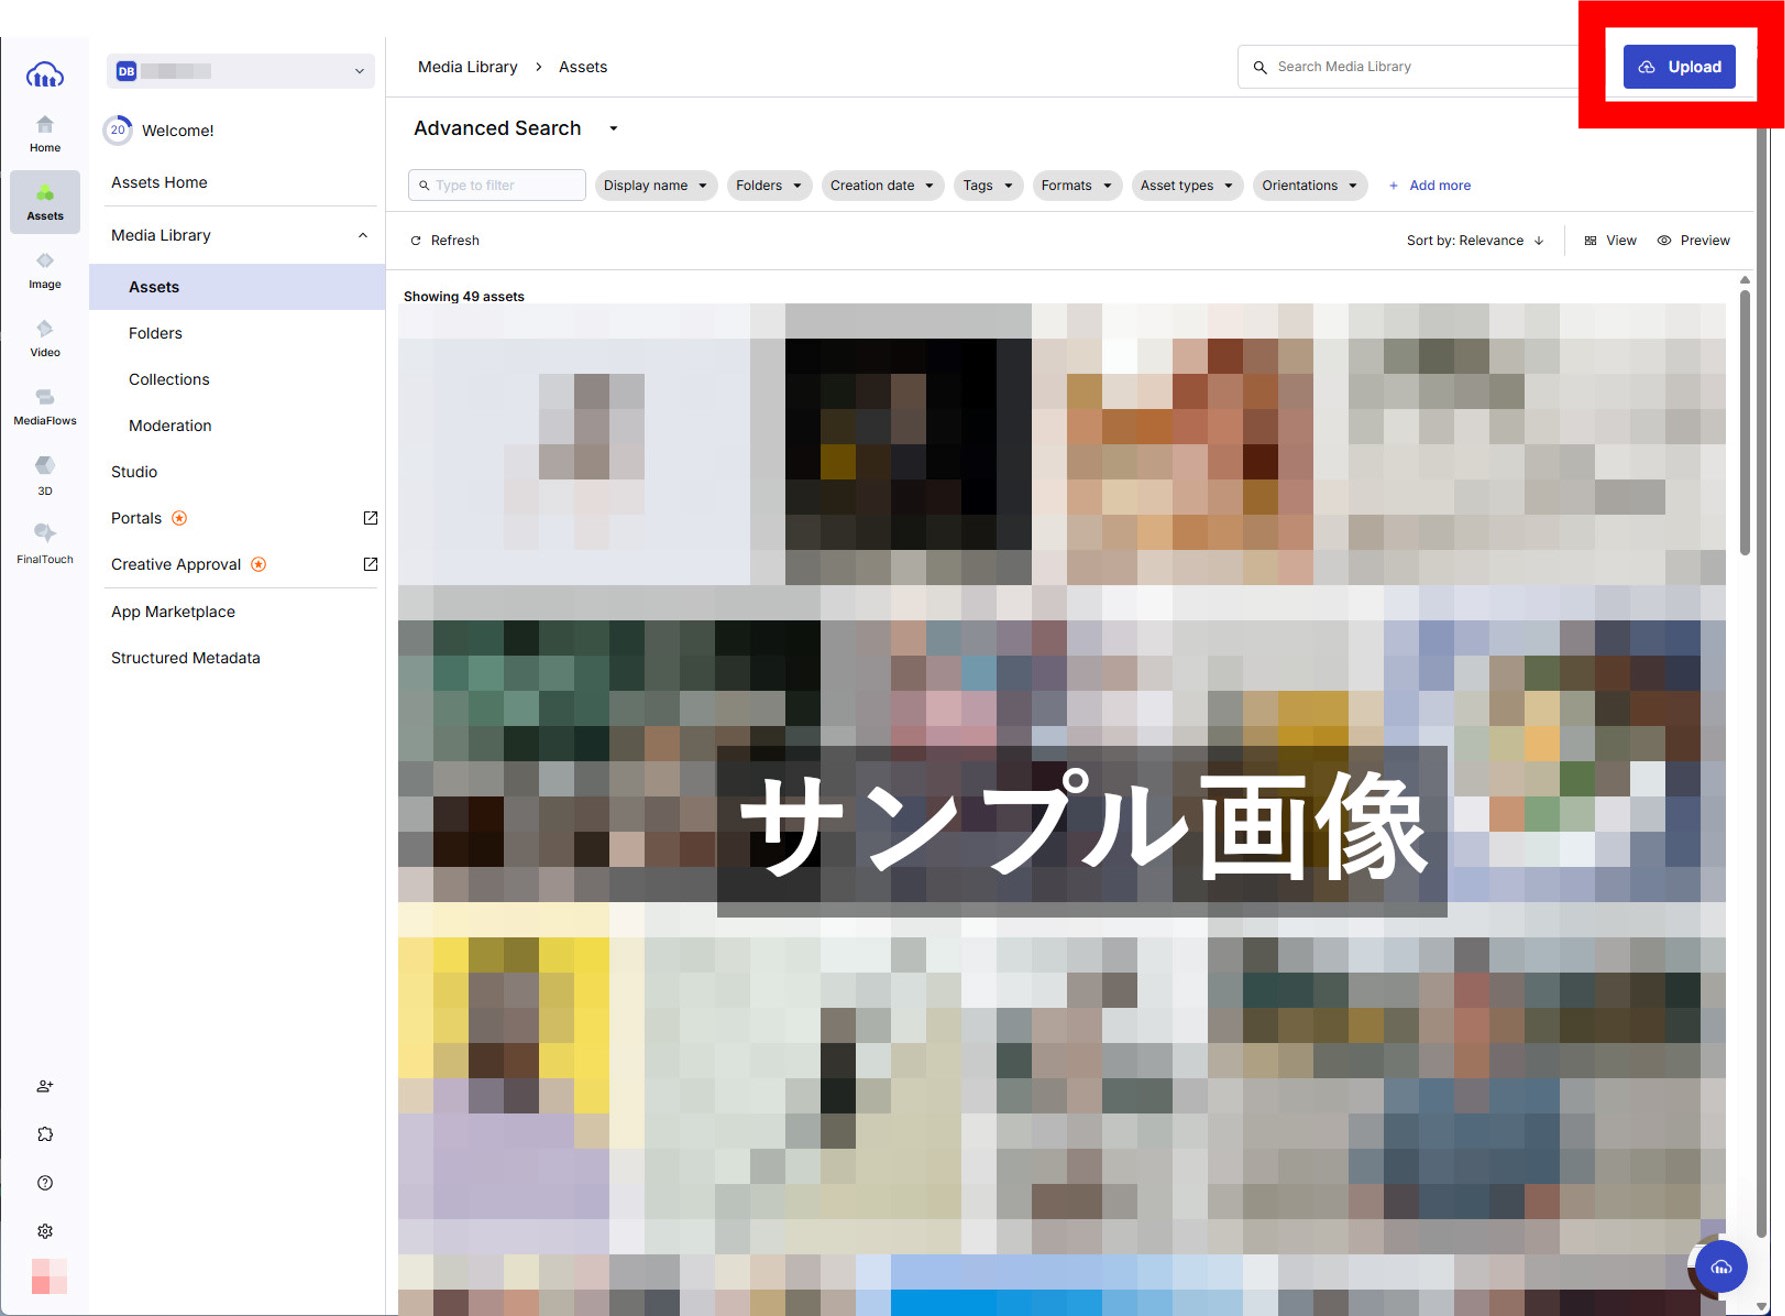Click the Refresh icon button
This screenshot has height=1316, width=1785.
pos(445,240)
